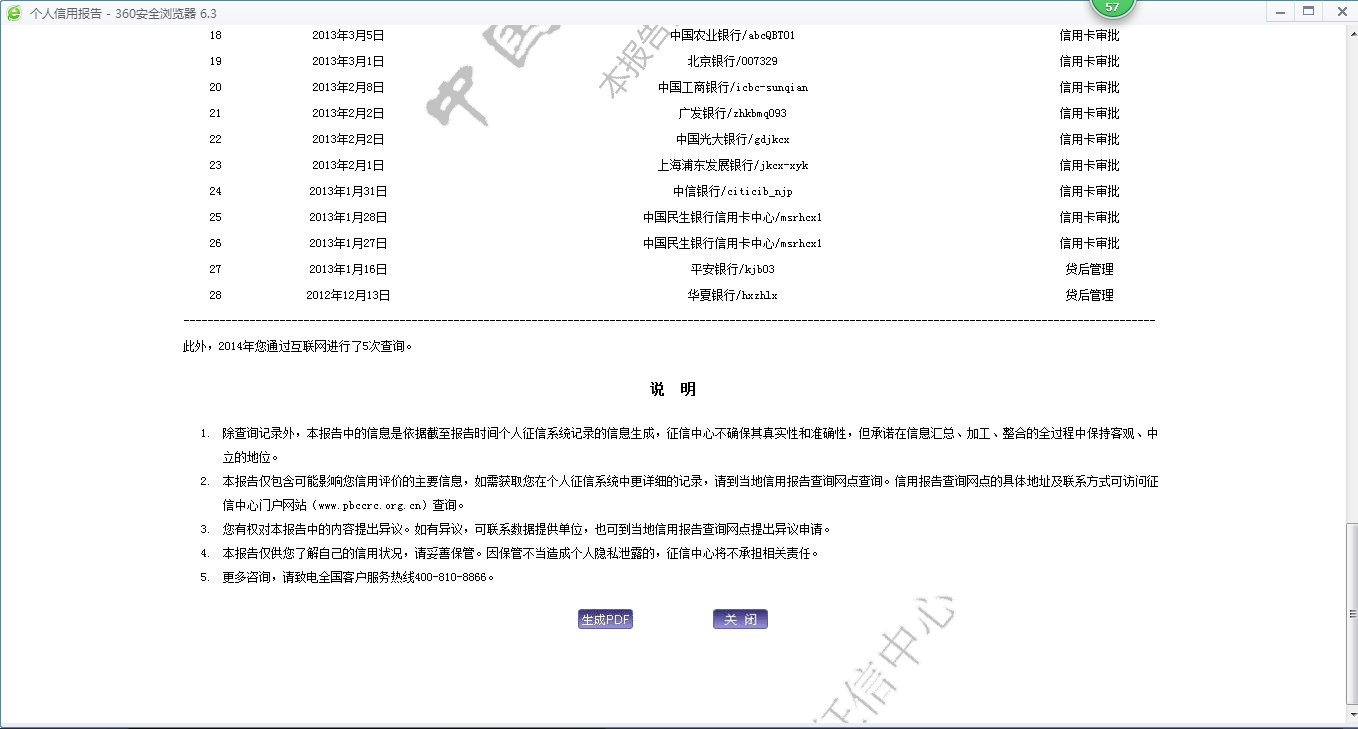Click 信用卡审批 in the 中国农业银行 row

(1089, 35)
